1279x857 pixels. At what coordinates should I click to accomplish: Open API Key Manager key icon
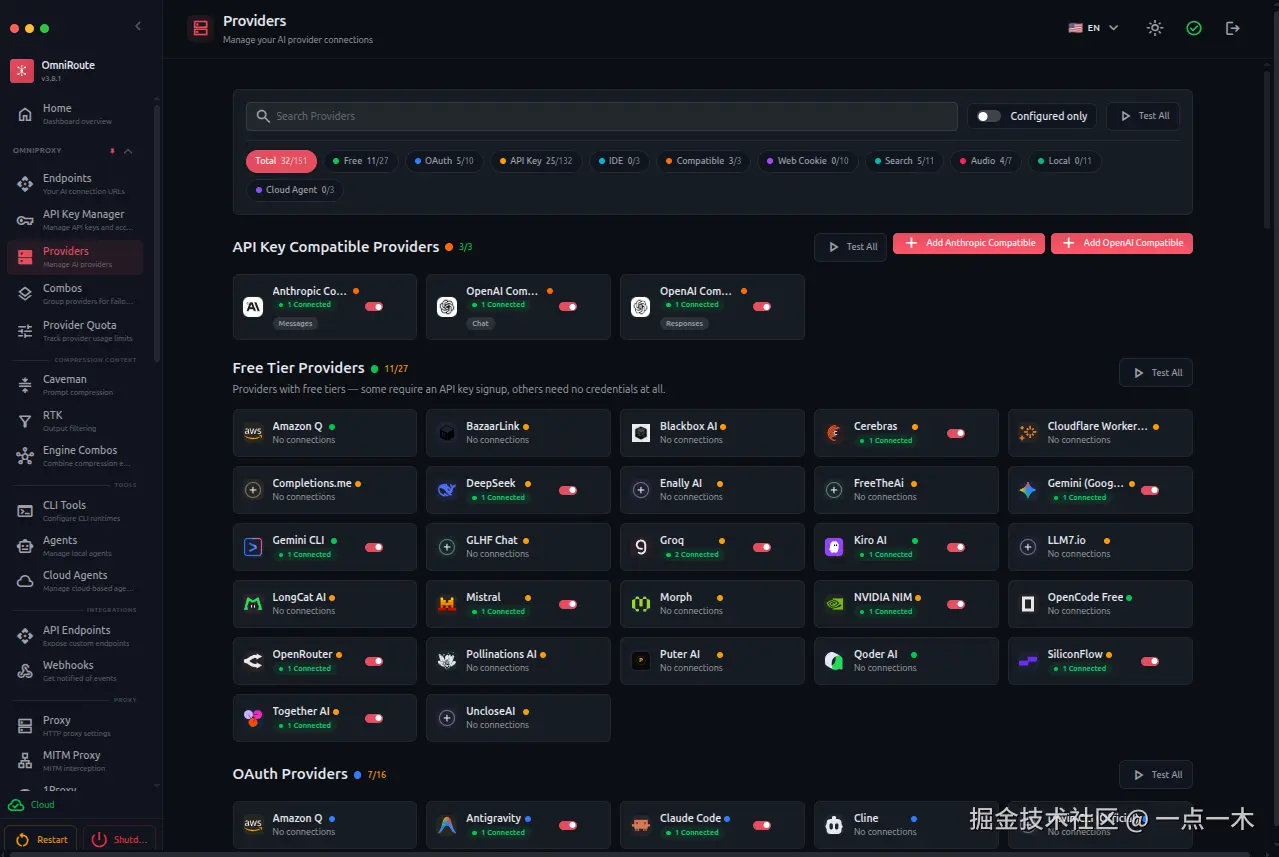[x=25, y=220]
